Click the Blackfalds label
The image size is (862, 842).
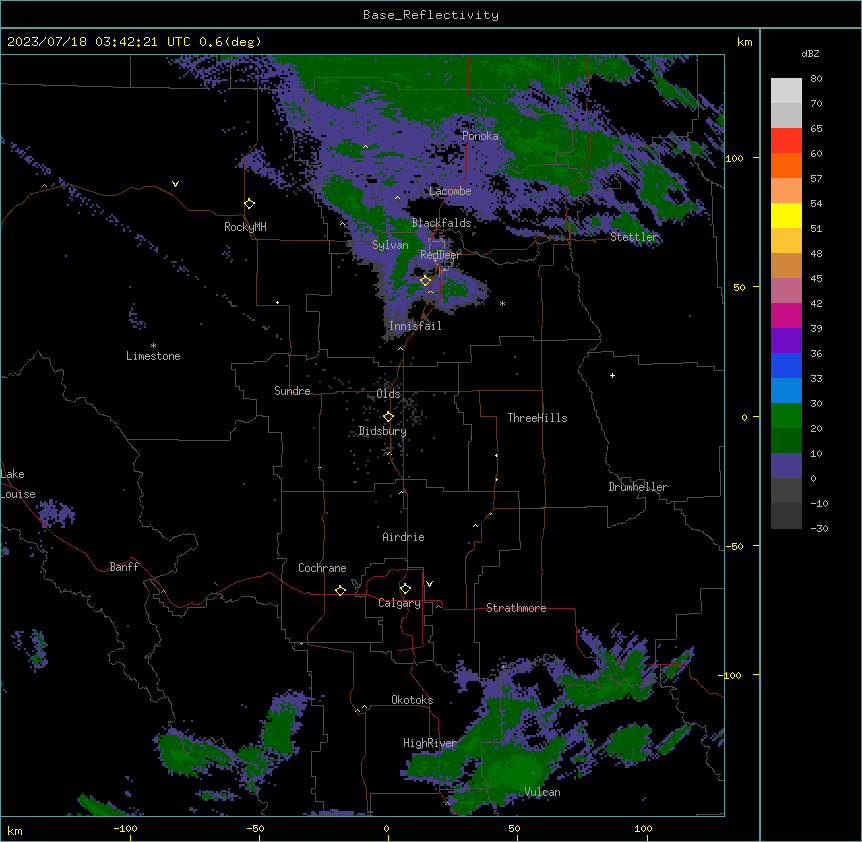[x=441, y=223]
